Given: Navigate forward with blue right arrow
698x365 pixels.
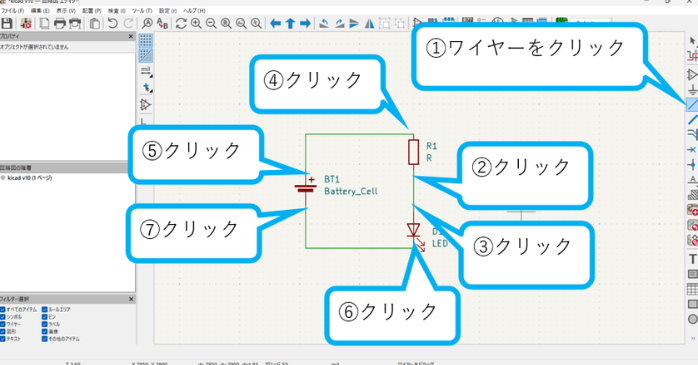Looking at the screenshot, I should [305, 23].
